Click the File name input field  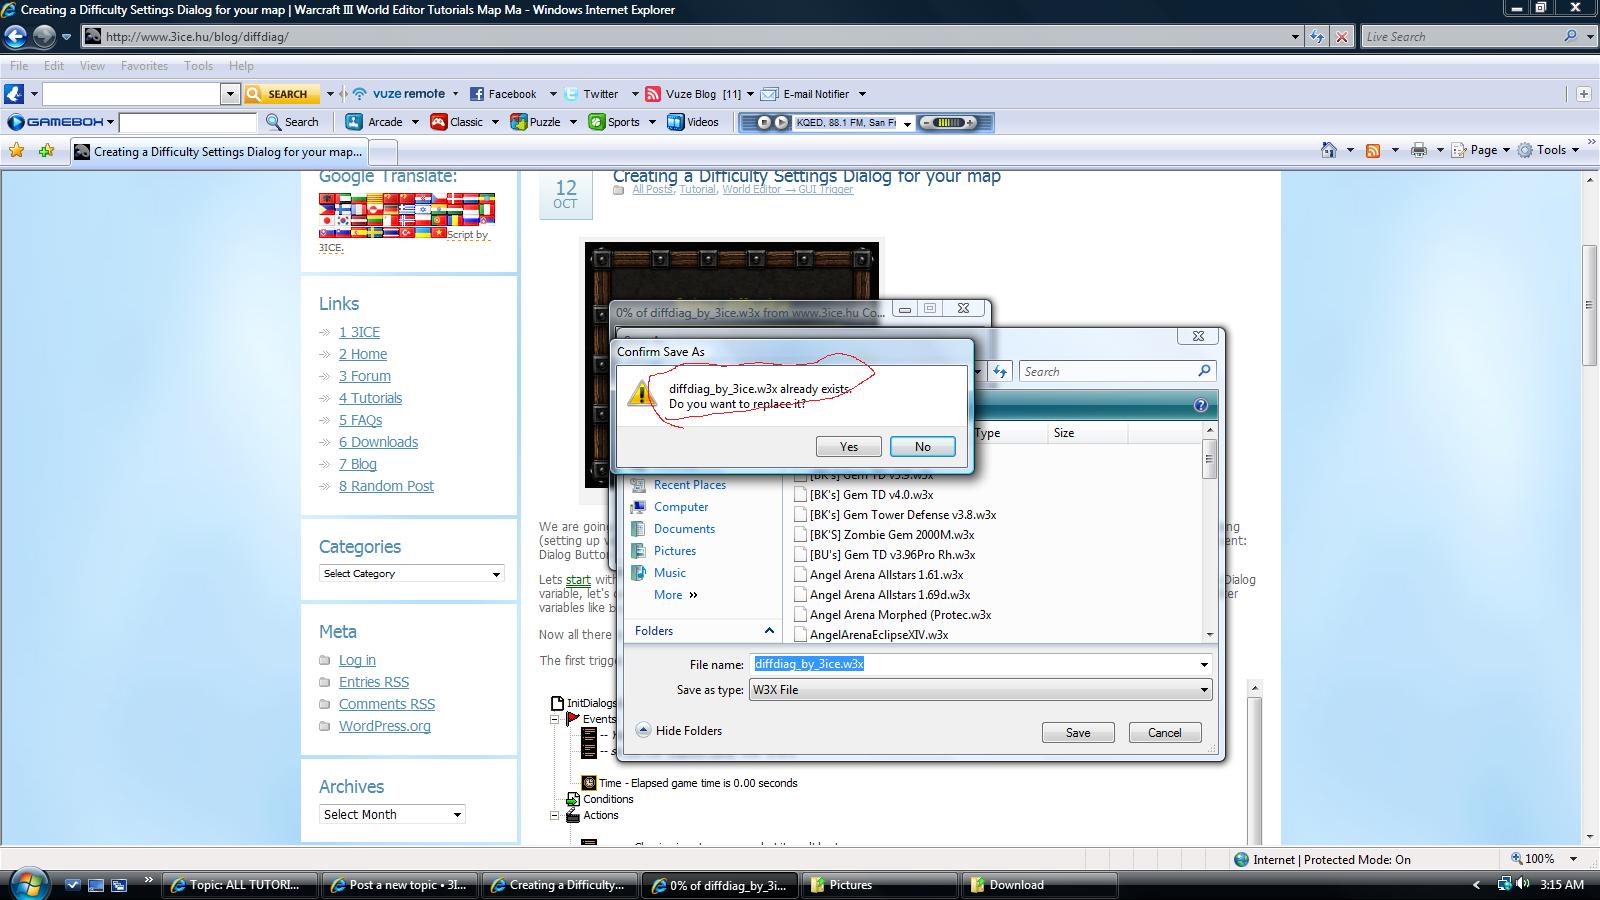[975, 664]
